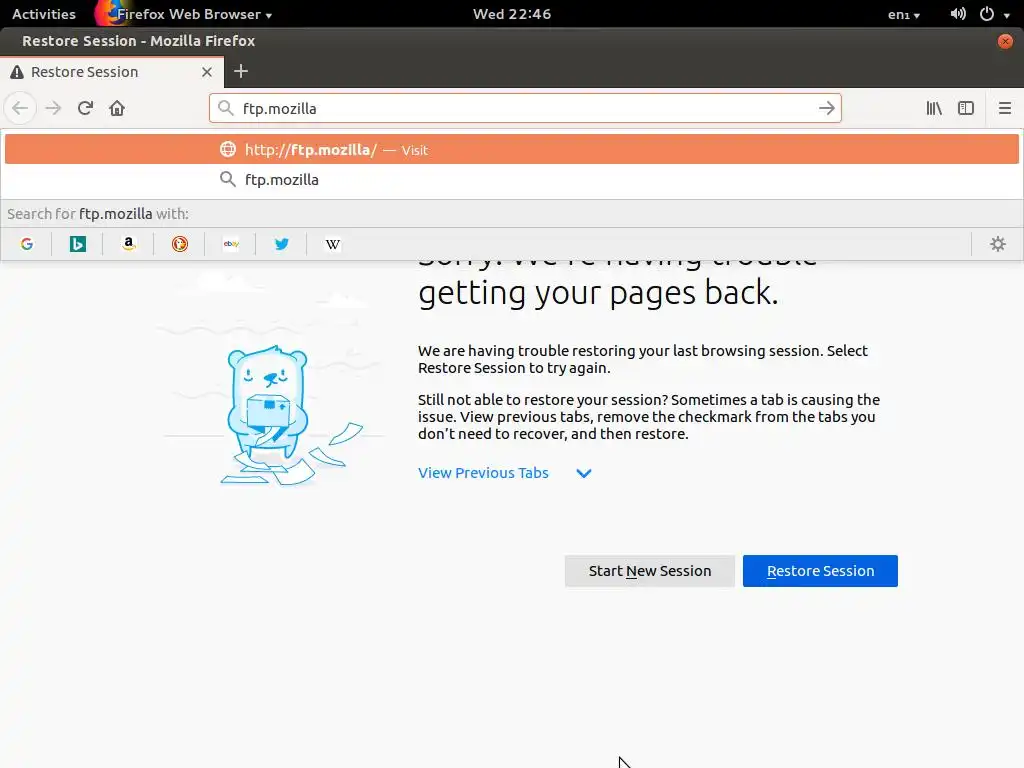1024x768 pixels.
Task: Open search settings gear icon
Action: [x=998, y=244]
